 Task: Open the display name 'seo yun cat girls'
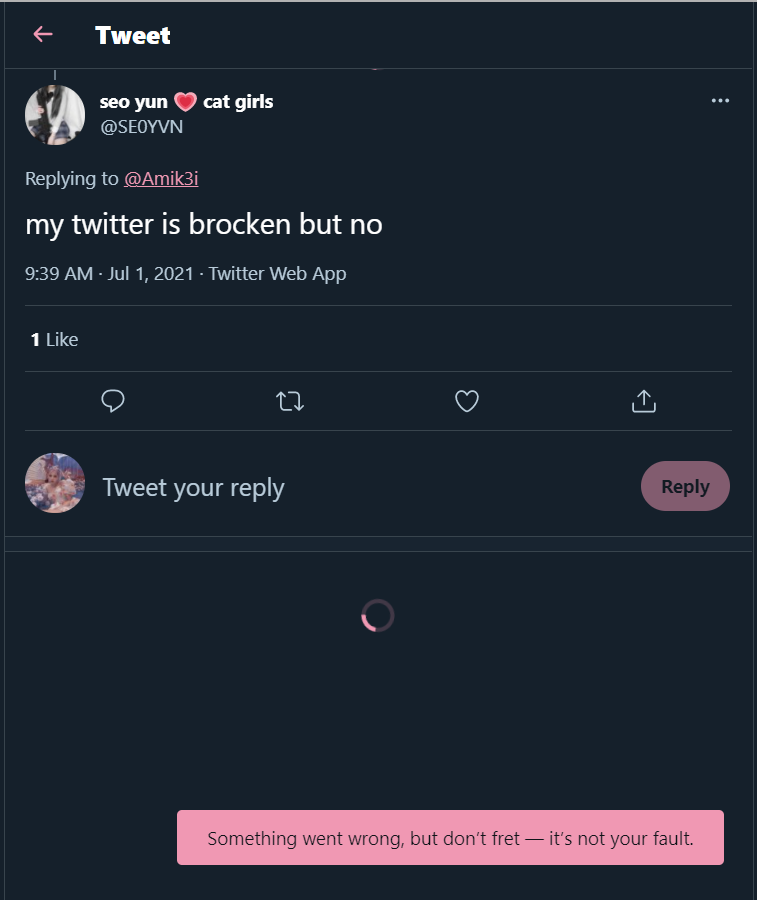click(187, 102)
